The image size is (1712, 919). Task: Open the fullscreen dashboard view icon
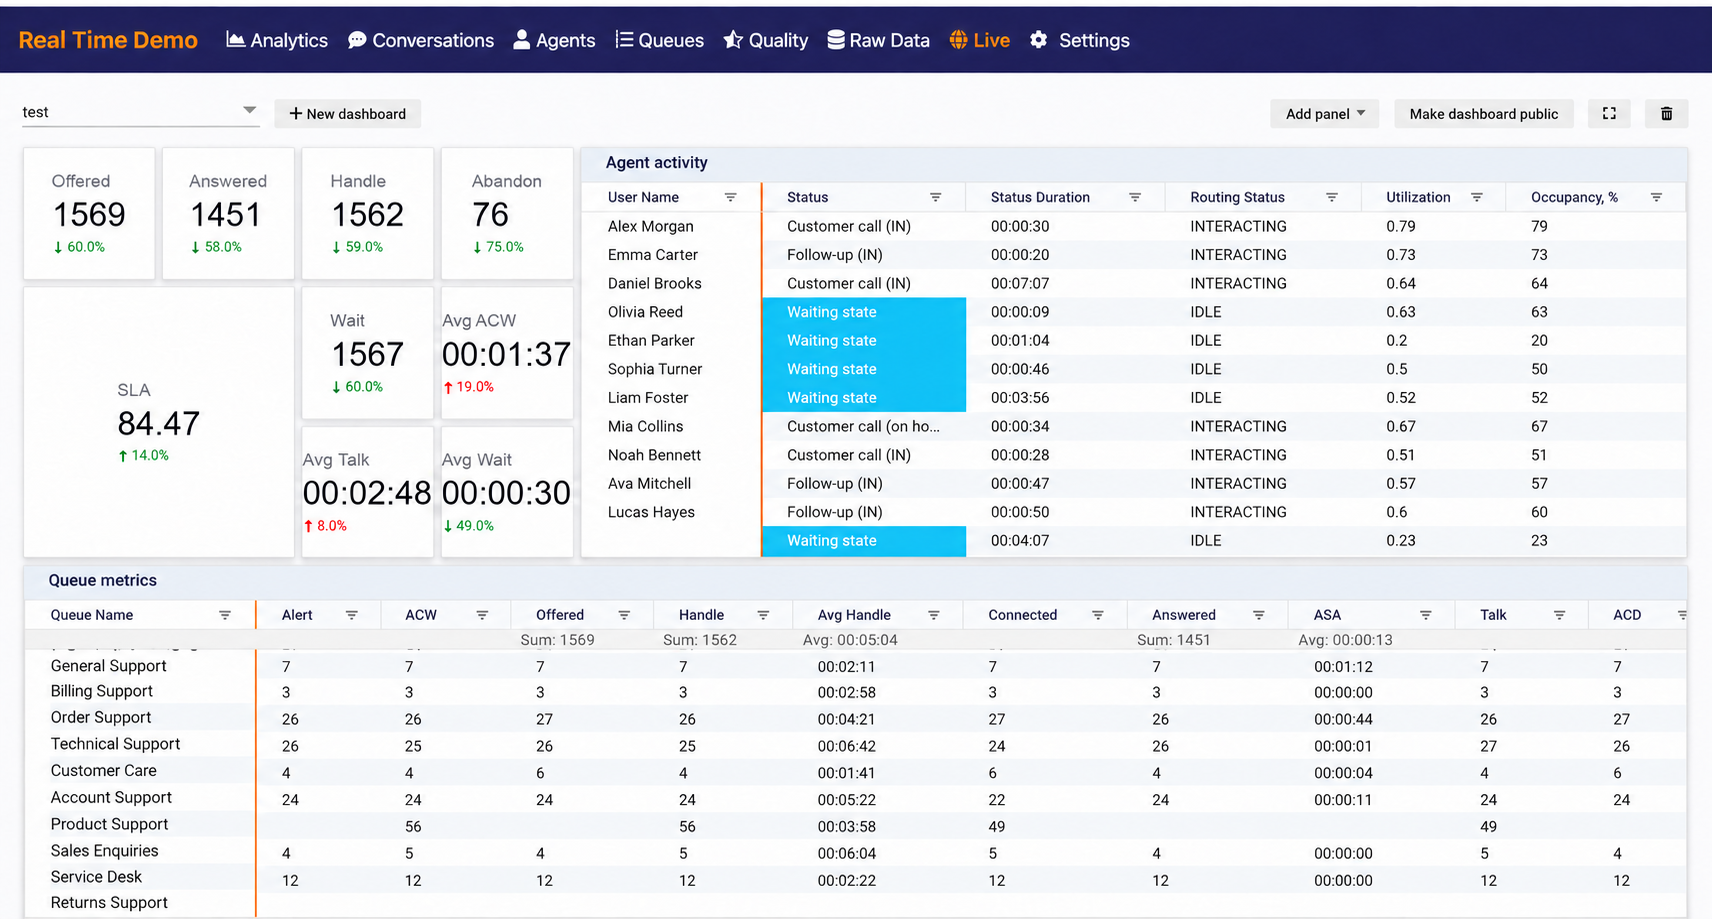click(1609, 114)
